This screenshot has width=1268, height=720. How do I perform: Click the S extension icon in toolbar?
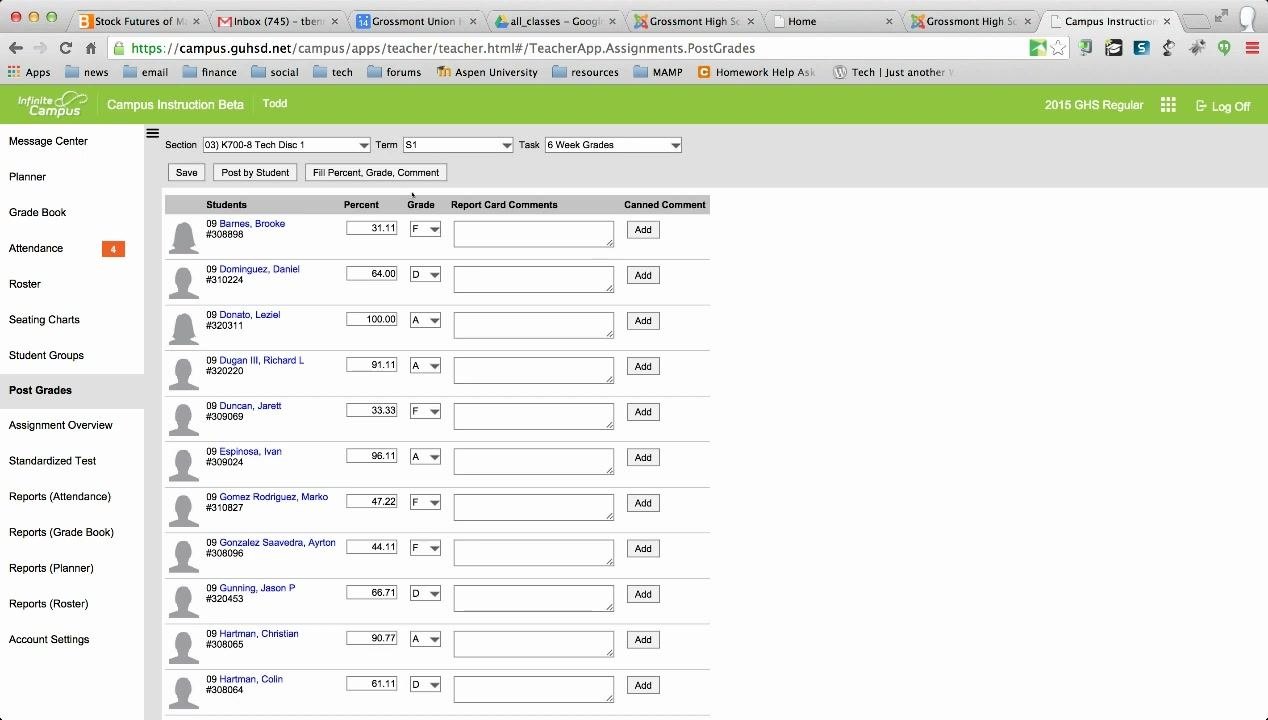[1141, 48]
